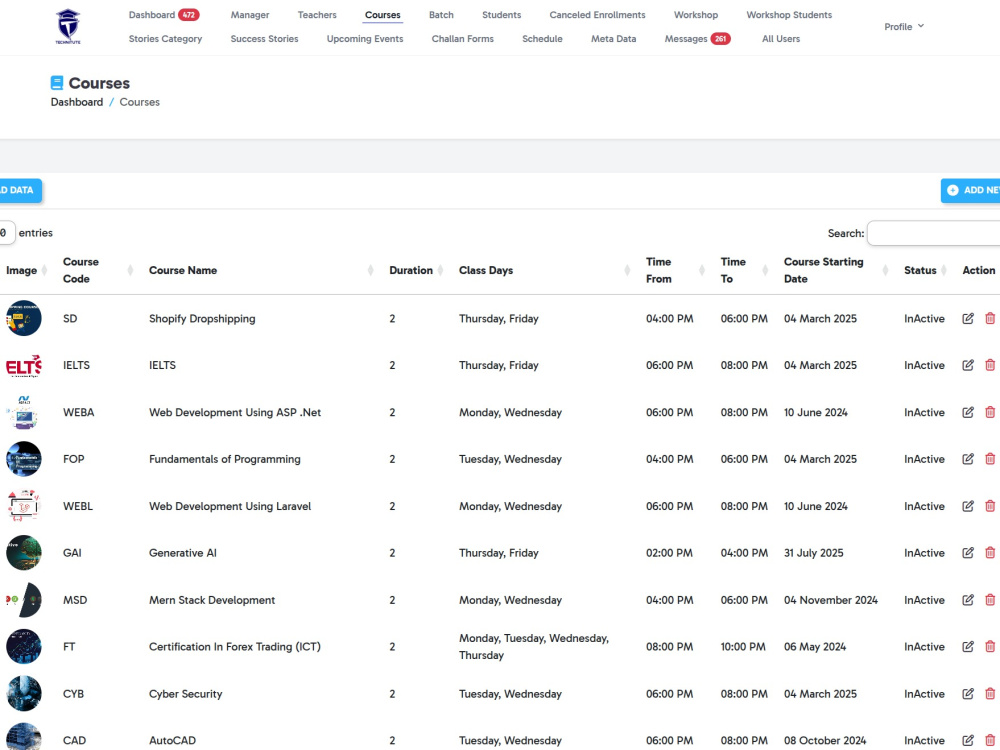Click the 'Monday, Tuesday, Wednesday, Thursday' cell
The height and width of the screenshot is (750, 1000).
tap(534, 647)
